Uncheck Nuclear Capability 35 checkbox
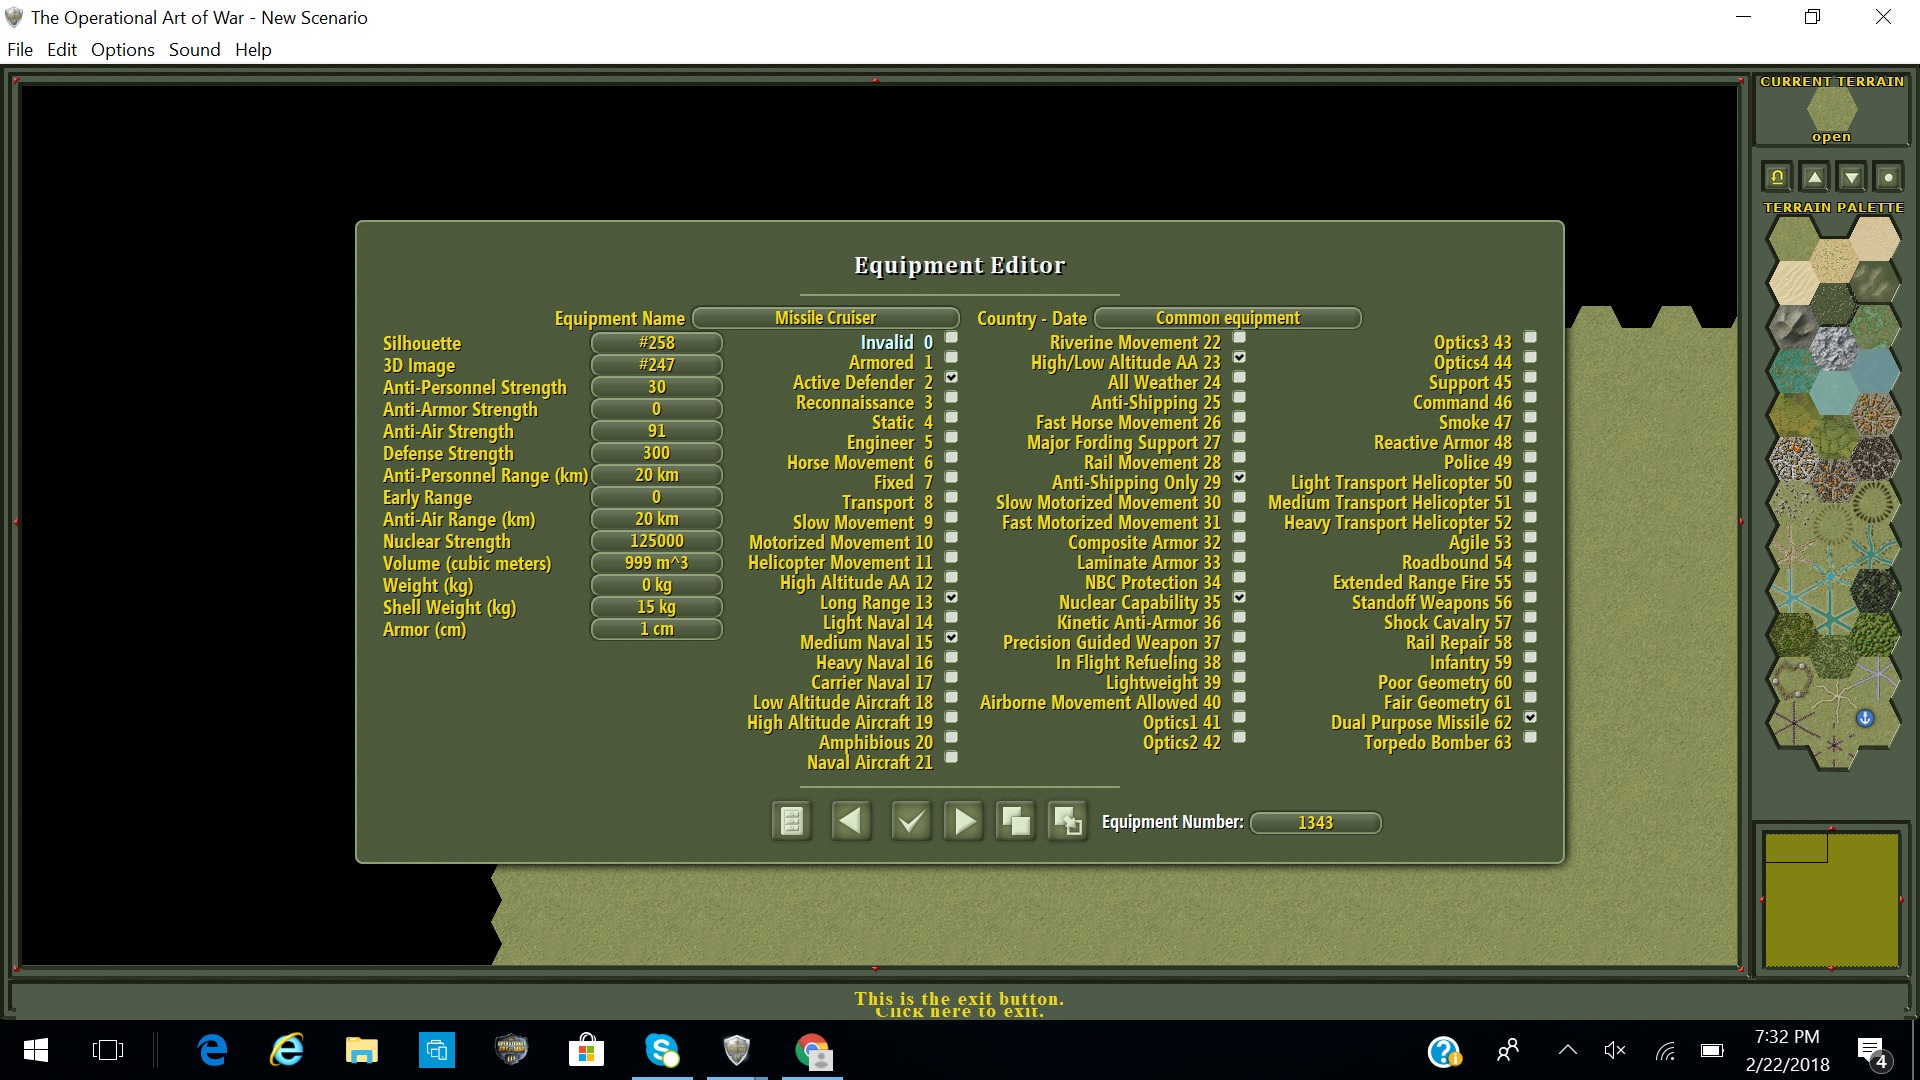This screenshot has width=1920, height=1080. [x=1239, y=597]
